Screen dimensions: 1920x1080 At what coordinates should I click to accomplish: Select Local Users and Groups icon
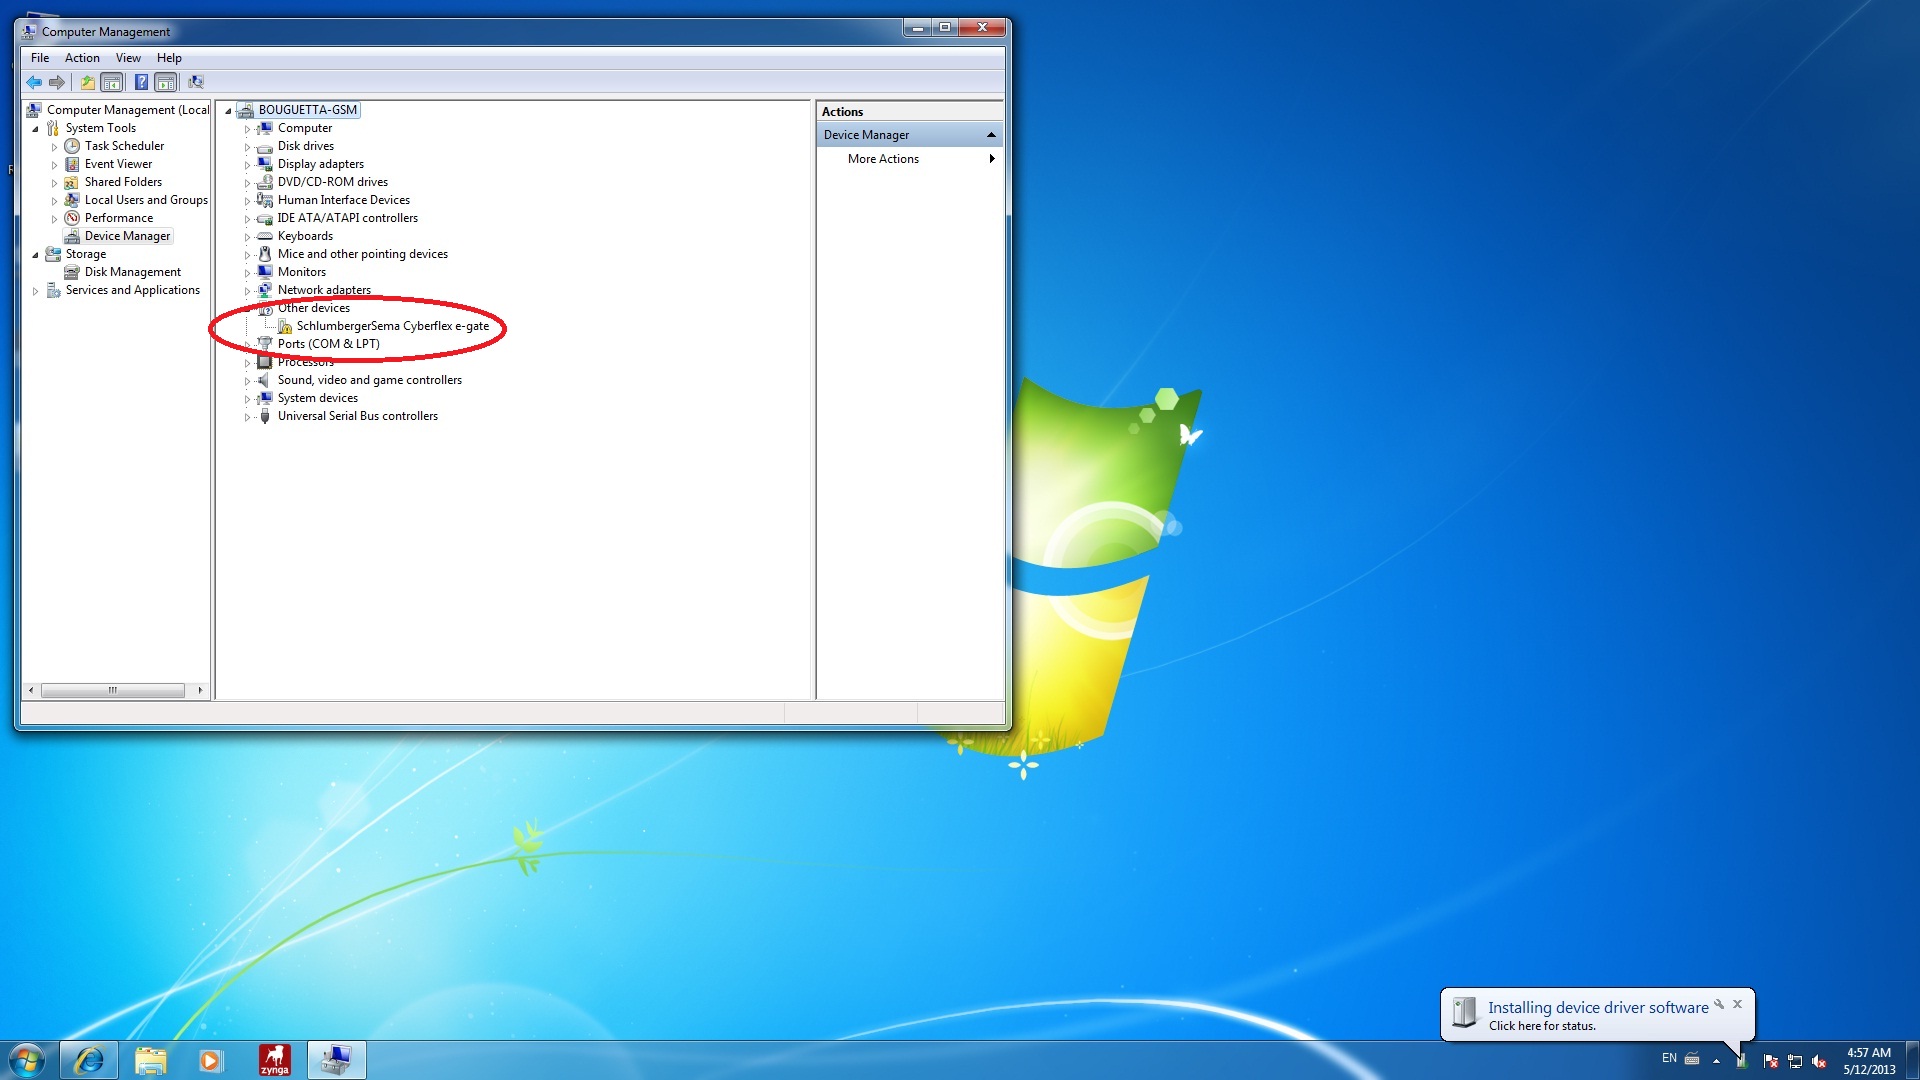72,200
